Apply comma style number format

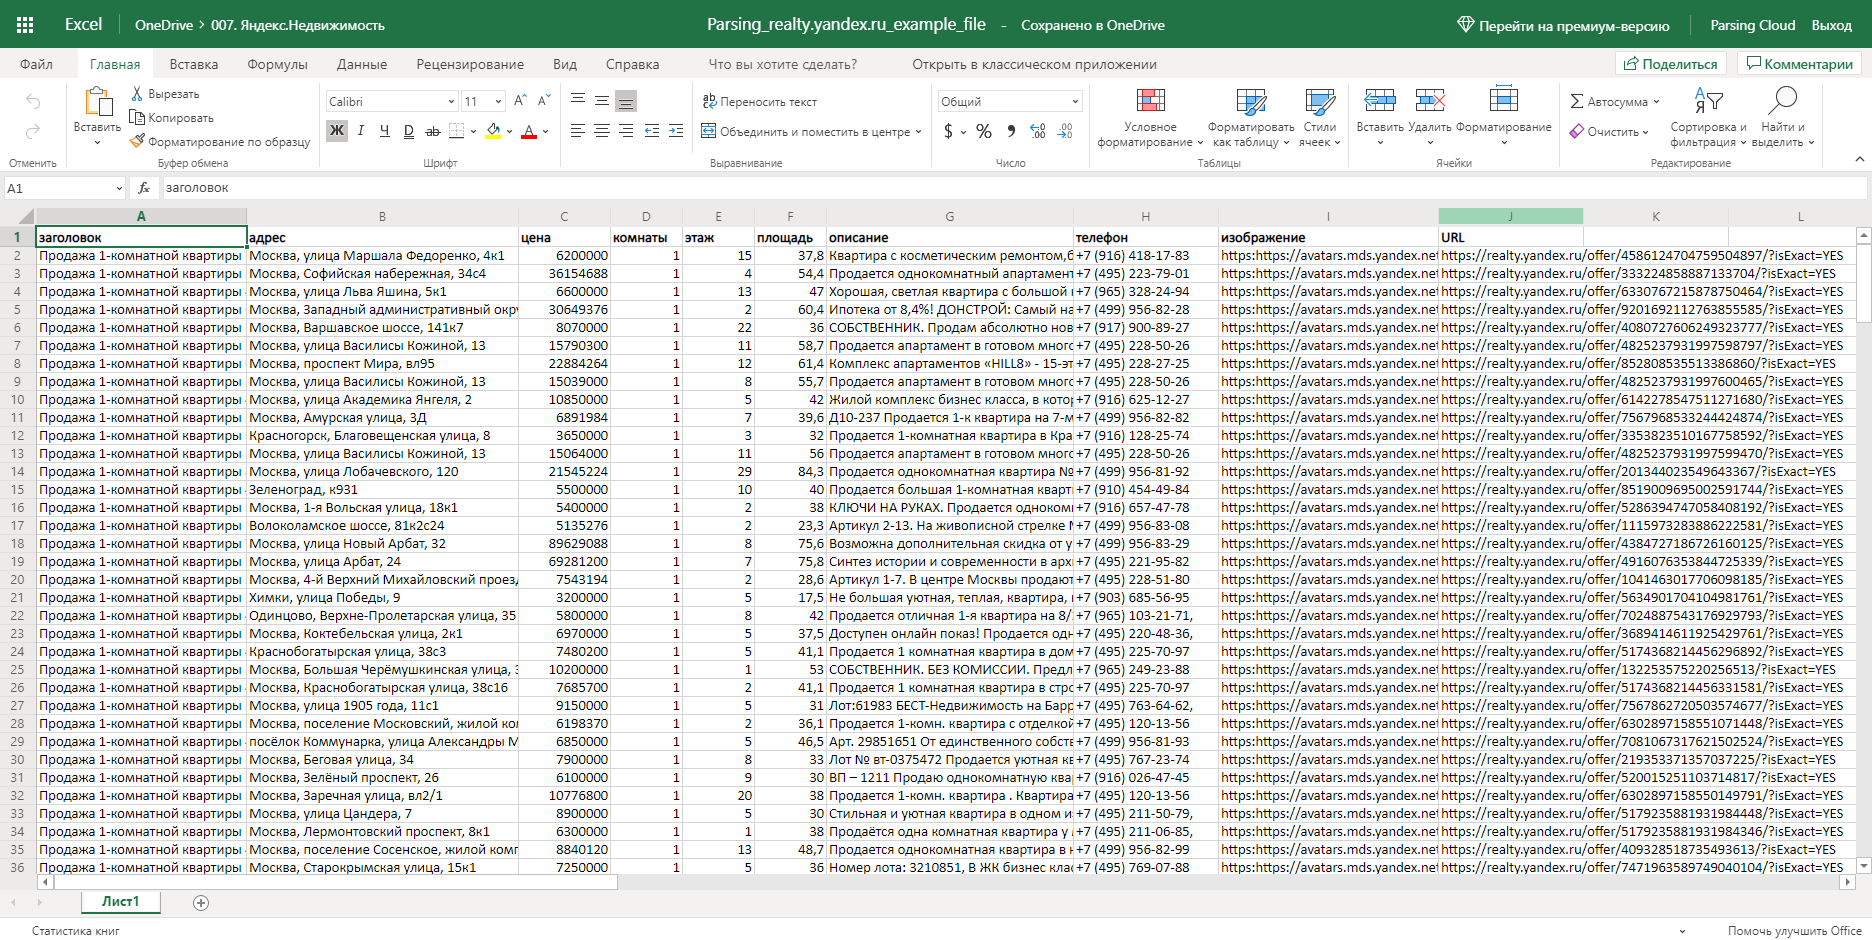[x=1011, y=131]
